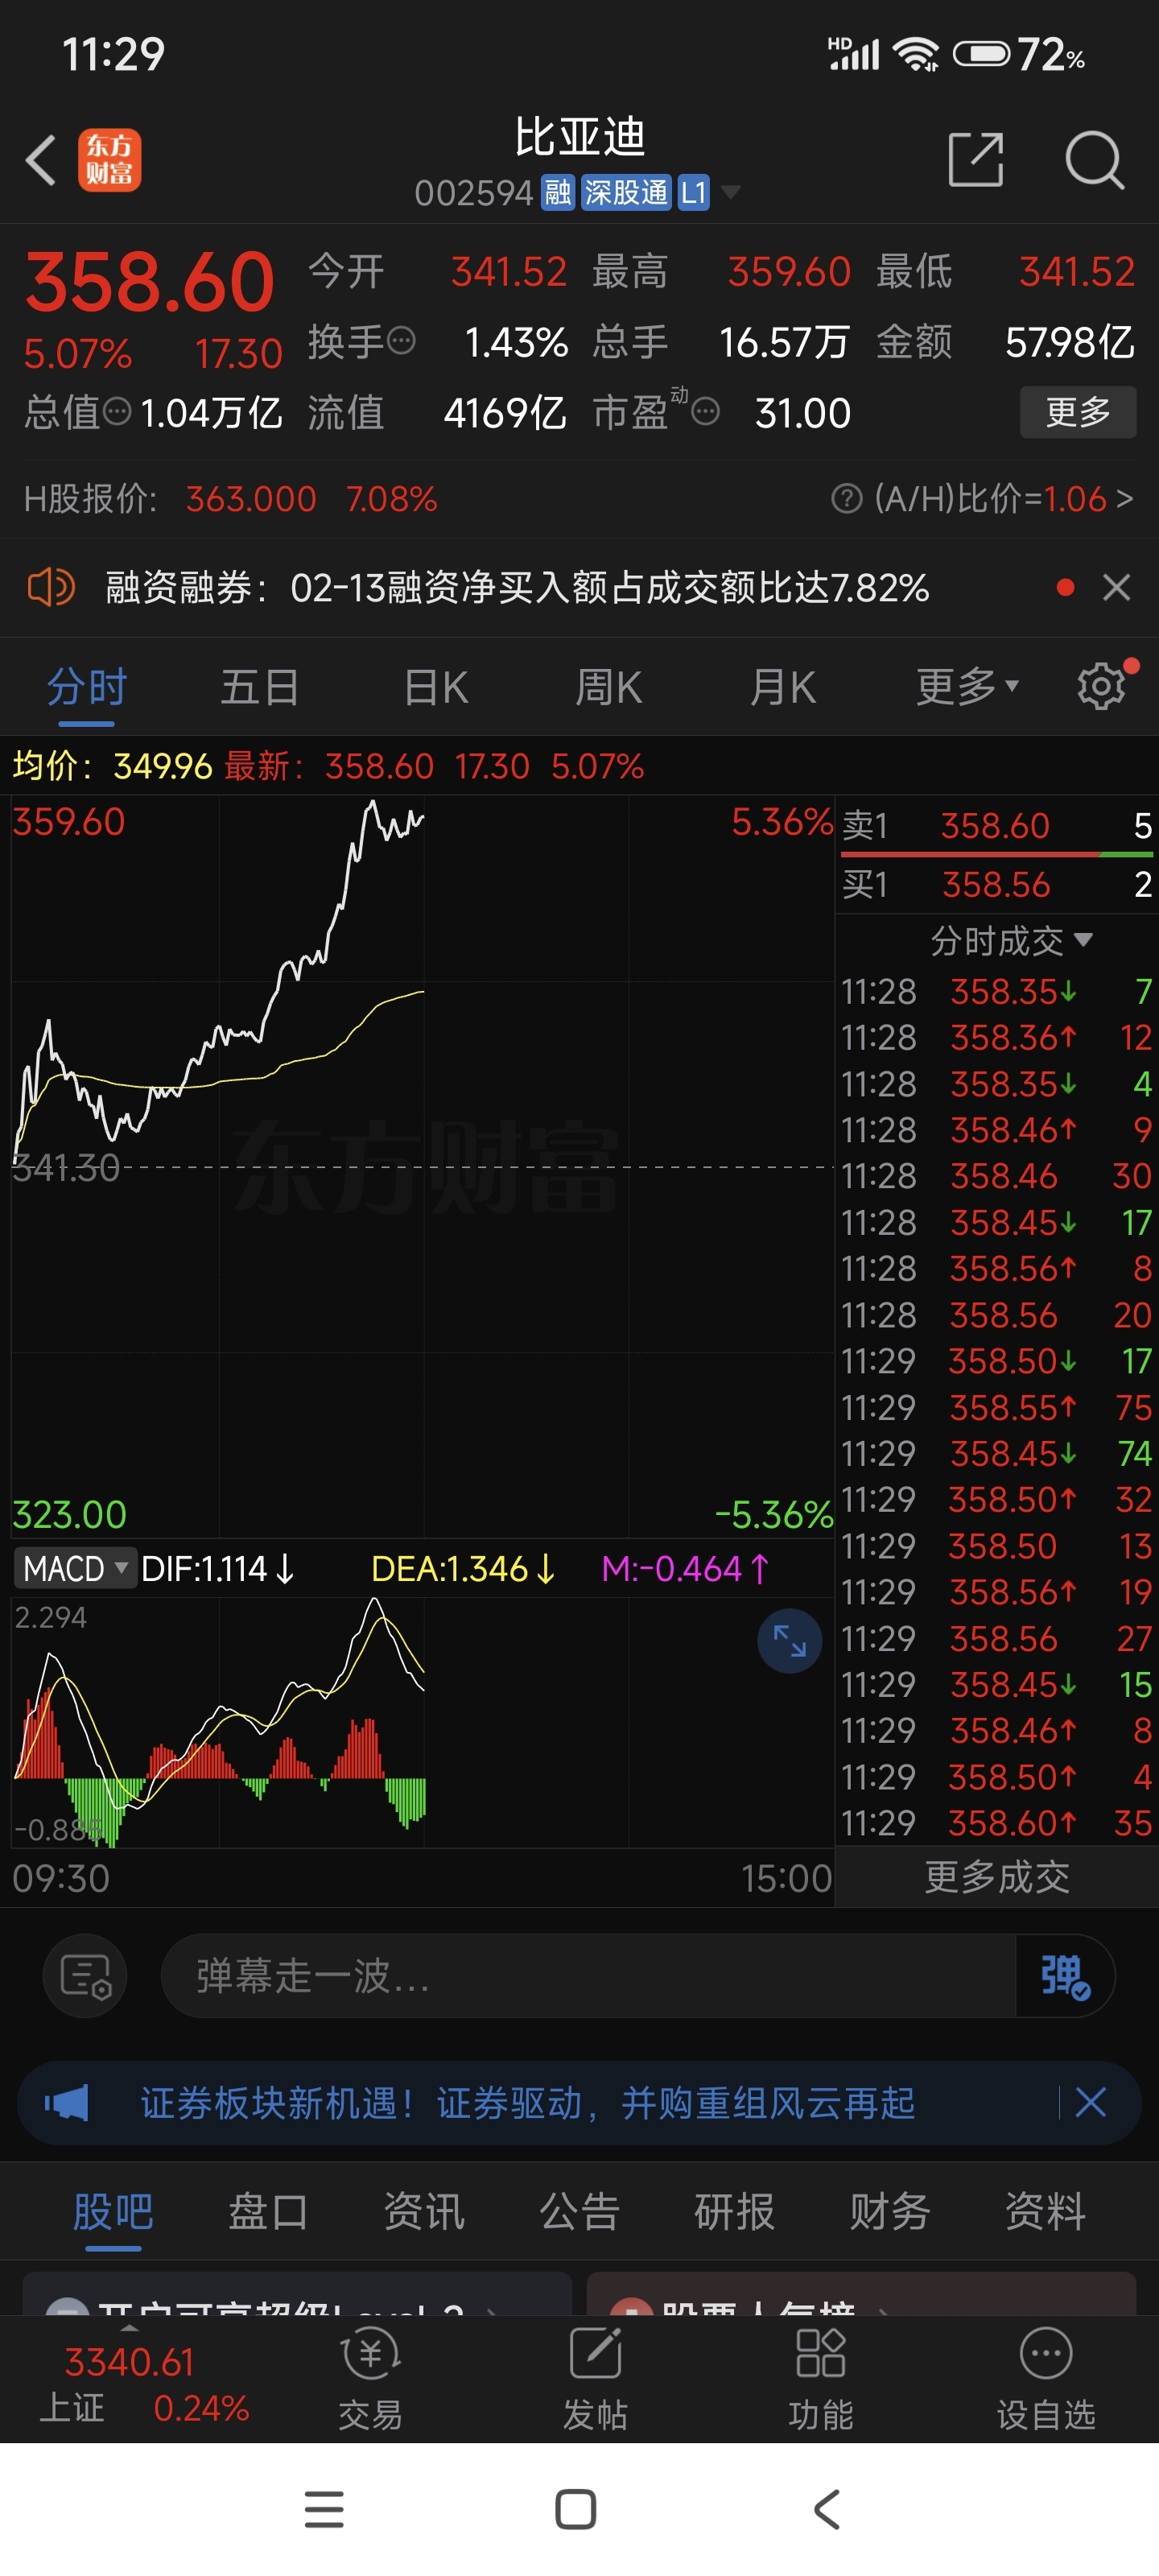Tap the back arrow at top left
This screenshot has height=2576, width=1159.
tap(40, 160)
